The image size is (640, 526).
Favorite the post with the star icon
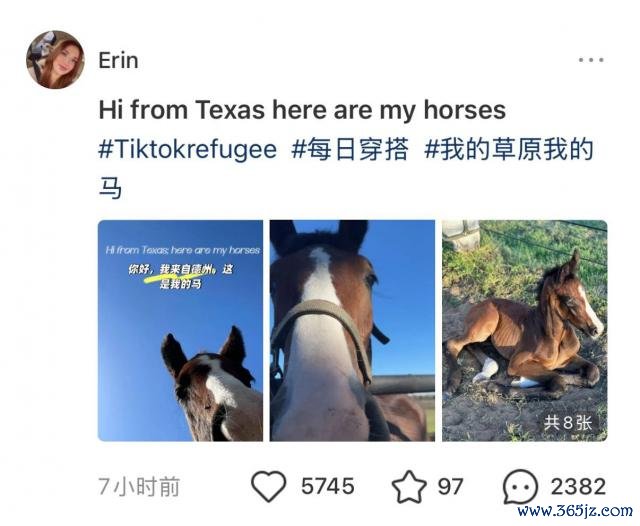409,486
